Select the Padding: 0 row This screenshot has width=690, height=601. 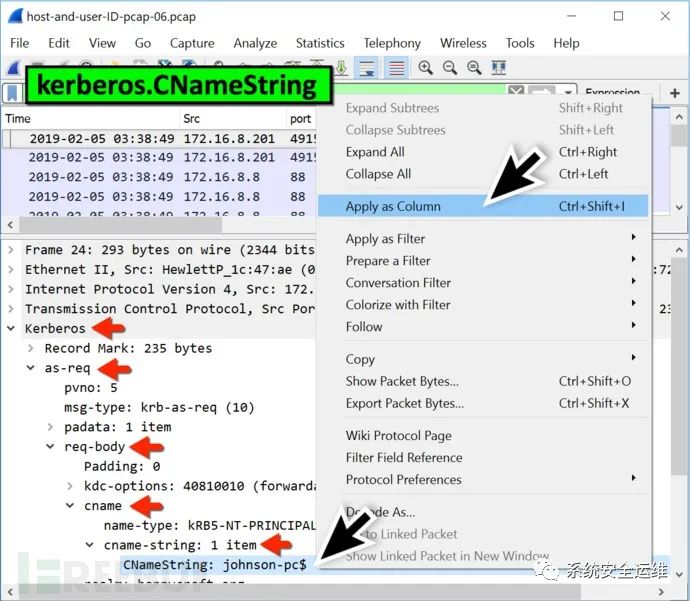122,466
